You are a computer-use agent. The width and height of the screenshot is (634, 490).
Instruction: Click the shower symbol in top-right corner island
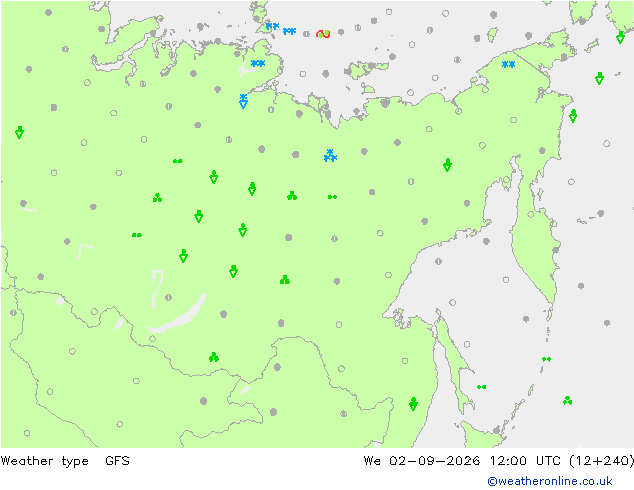[x=620, y=37]
